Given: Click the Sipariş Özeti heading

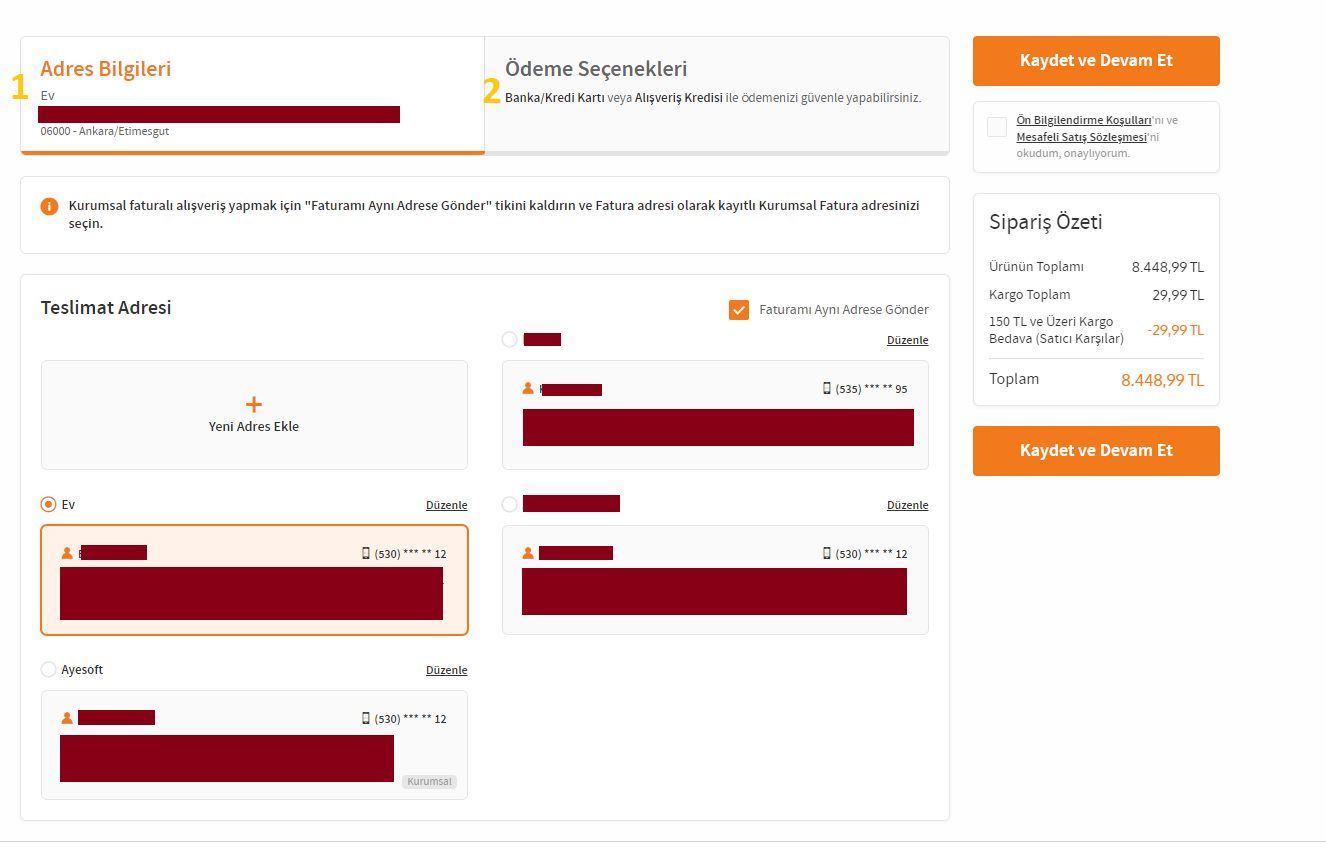Looking at the screenshot, I should (1046, 222).
